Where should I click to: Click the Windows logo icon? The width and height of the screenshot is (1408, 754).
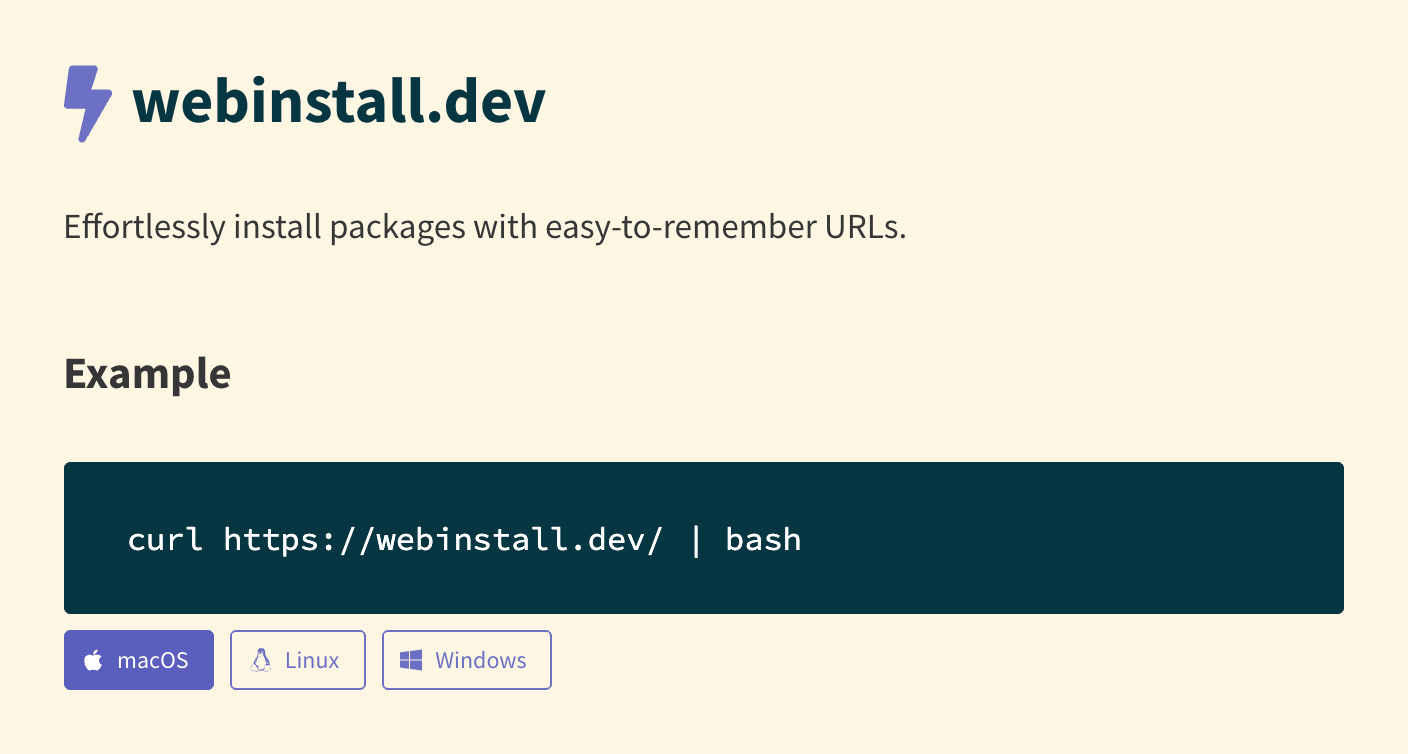pyautogui.click(x=410, y=659)
